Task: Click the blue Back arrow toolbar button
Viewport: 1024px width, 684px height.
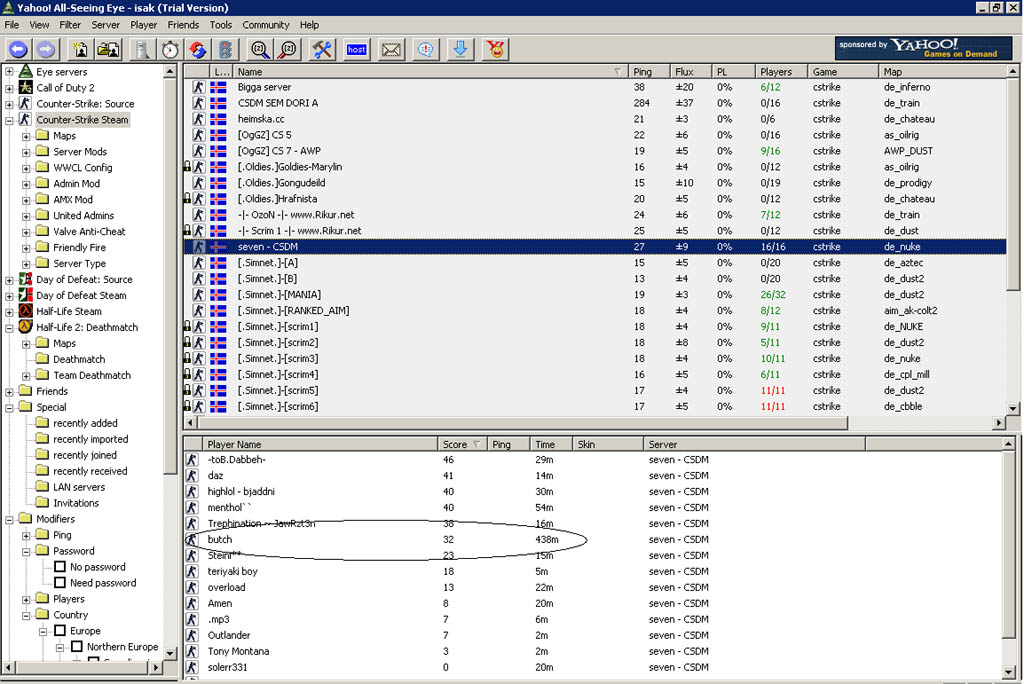Action: [x=18, y=50]
